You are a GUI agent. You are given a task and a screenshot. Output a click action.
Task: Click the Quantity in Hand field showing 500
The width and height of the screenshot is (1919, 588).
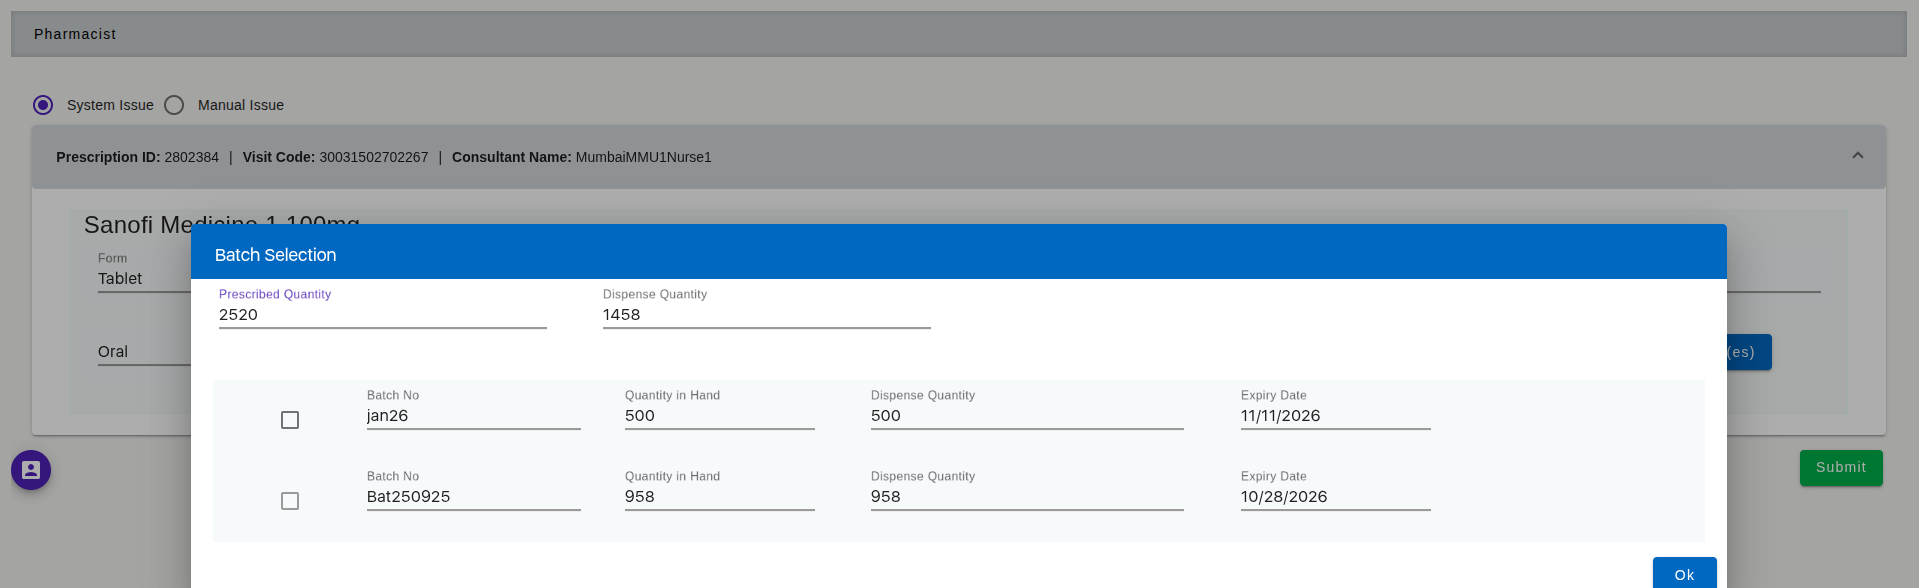click(x=719, y=416)
